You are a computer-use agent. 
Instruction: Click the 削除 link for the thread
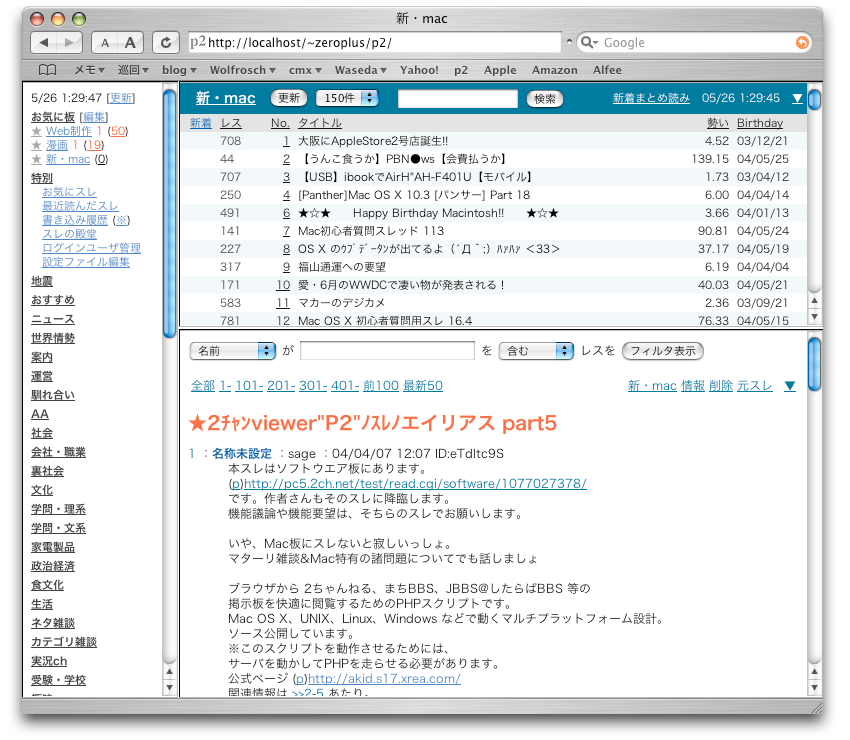click(x=720, y=385)
